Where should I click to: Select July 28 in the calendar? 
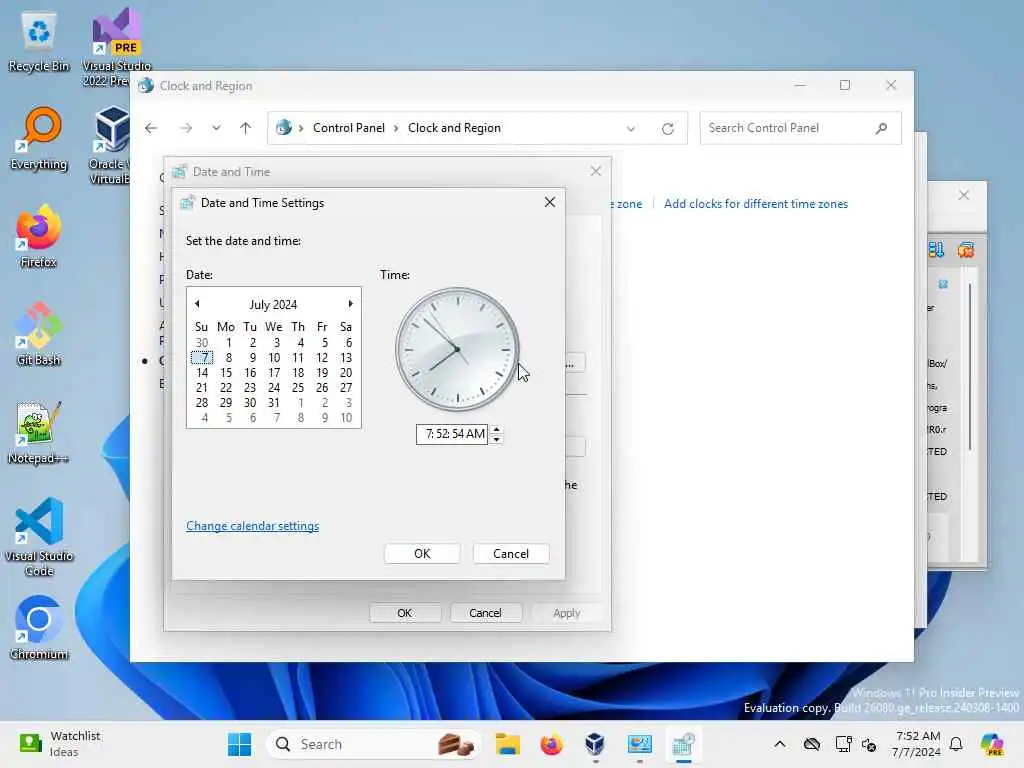(x=202, y=402)
